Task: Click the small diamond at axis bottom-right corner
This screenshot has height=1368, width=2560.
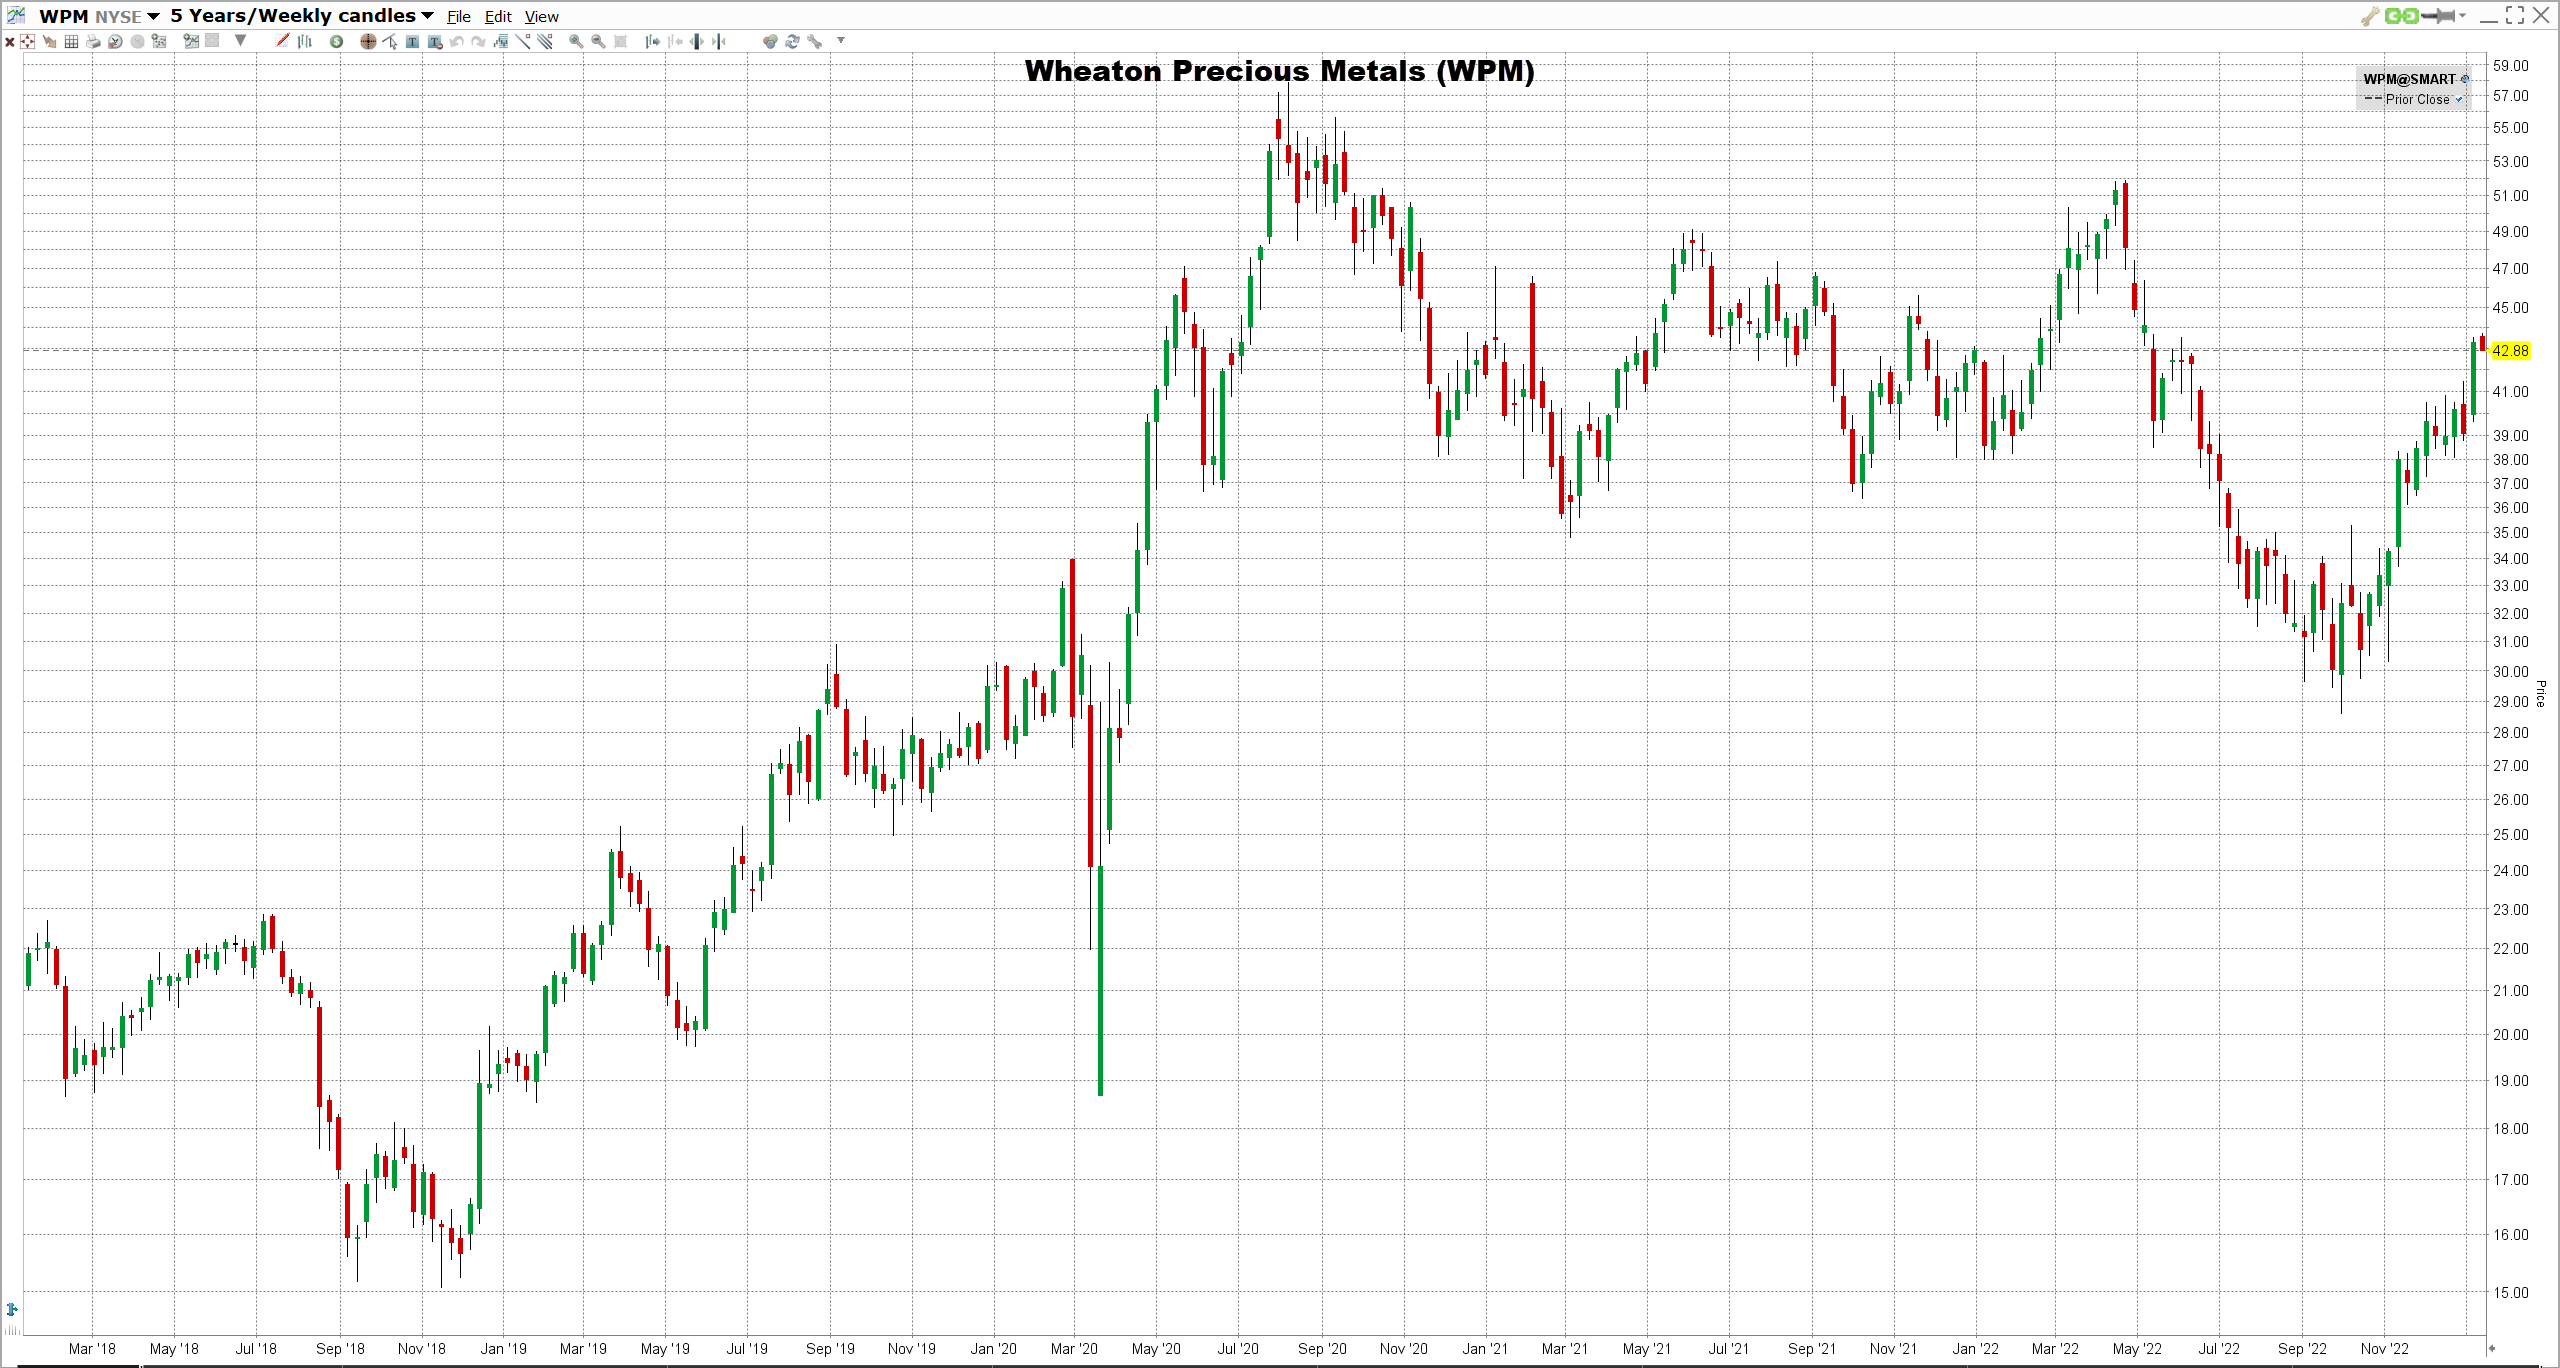Action: [2492, 1348]
